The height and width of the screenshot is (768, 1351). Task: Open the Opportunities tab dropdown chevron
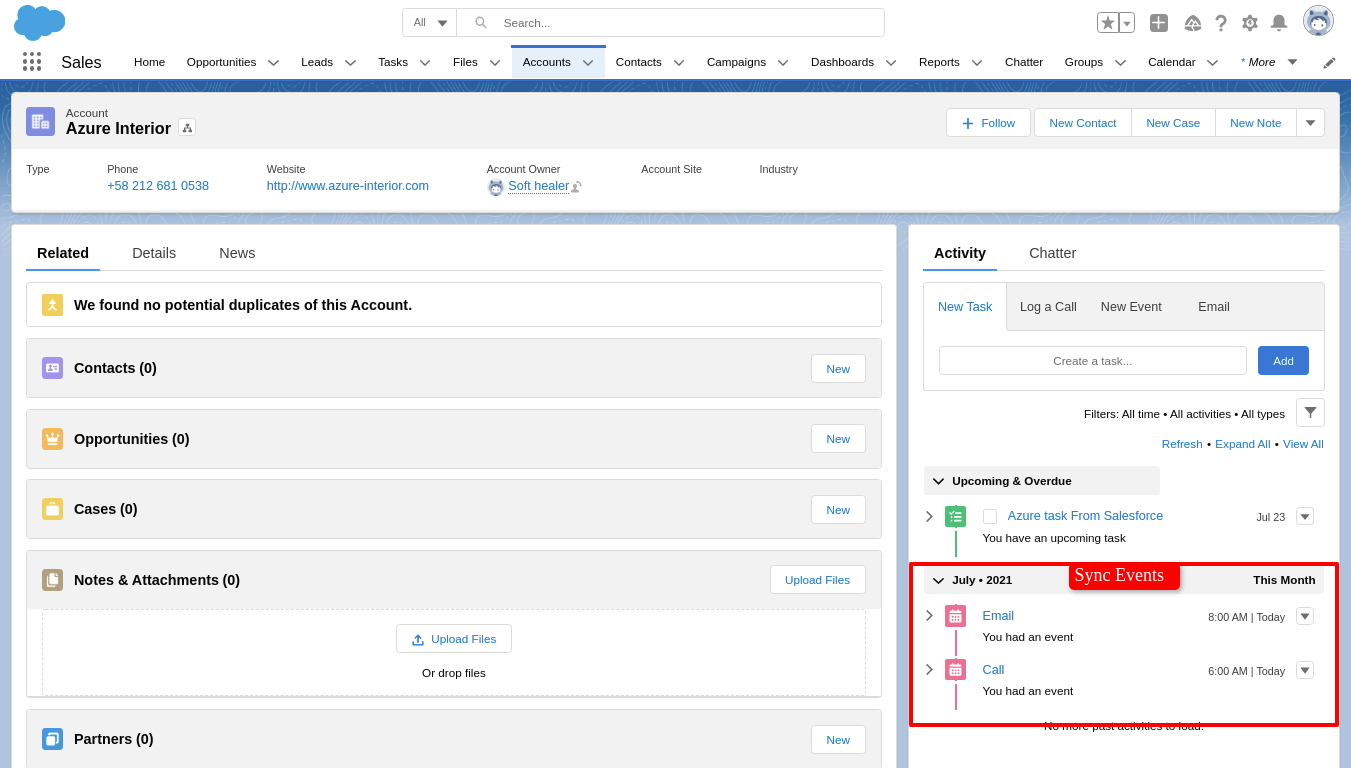coord(273,62)
